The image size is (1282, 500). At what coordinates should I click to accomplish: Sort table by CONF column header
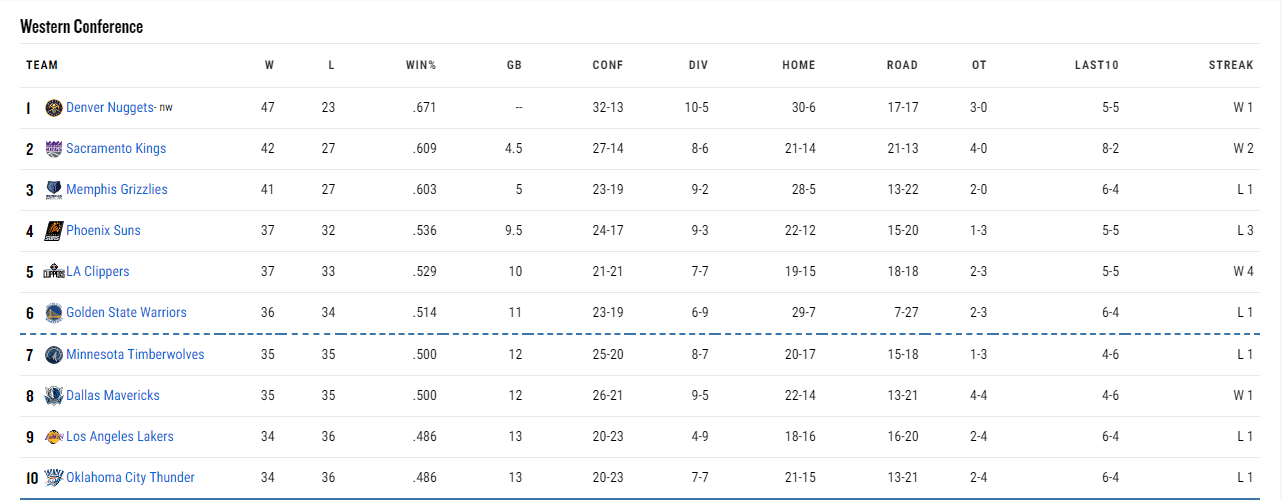point(608,65)
